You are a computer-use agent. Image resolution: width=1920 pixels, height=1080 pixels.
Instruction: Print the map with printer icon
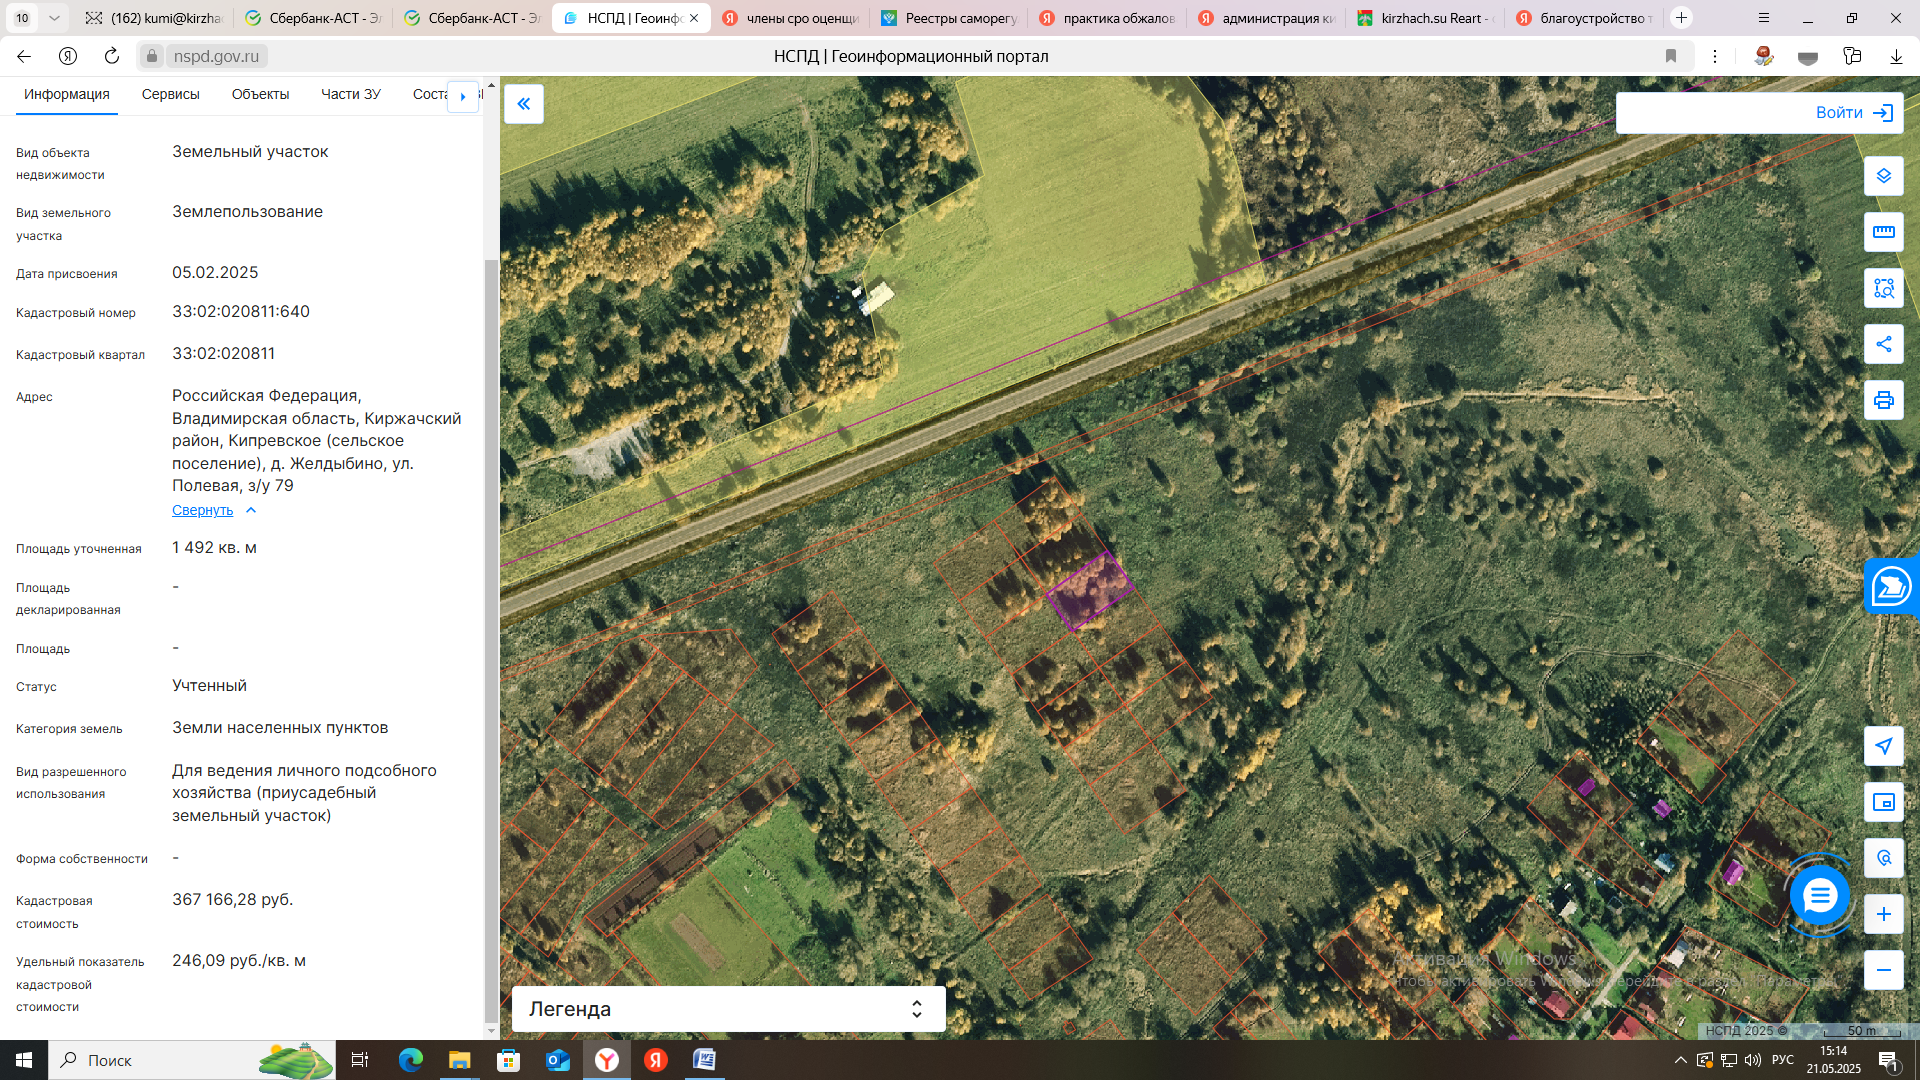click(1883, 400)
